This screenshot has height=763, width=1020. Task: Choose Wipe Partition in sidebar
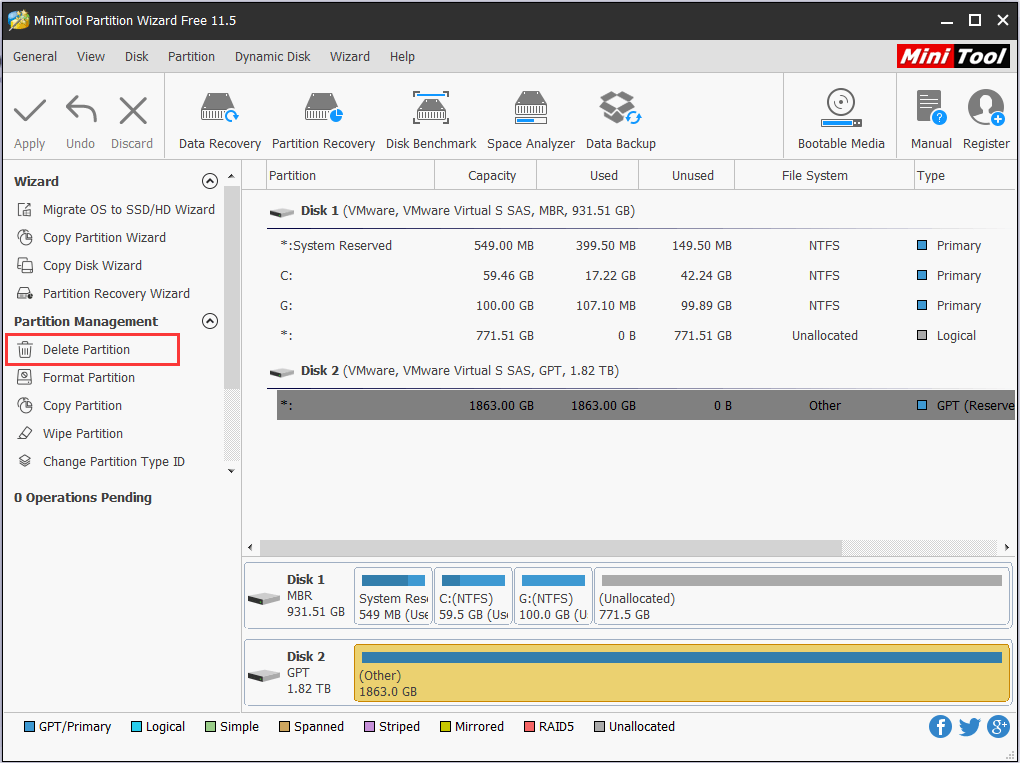click(x=70, y=433)
